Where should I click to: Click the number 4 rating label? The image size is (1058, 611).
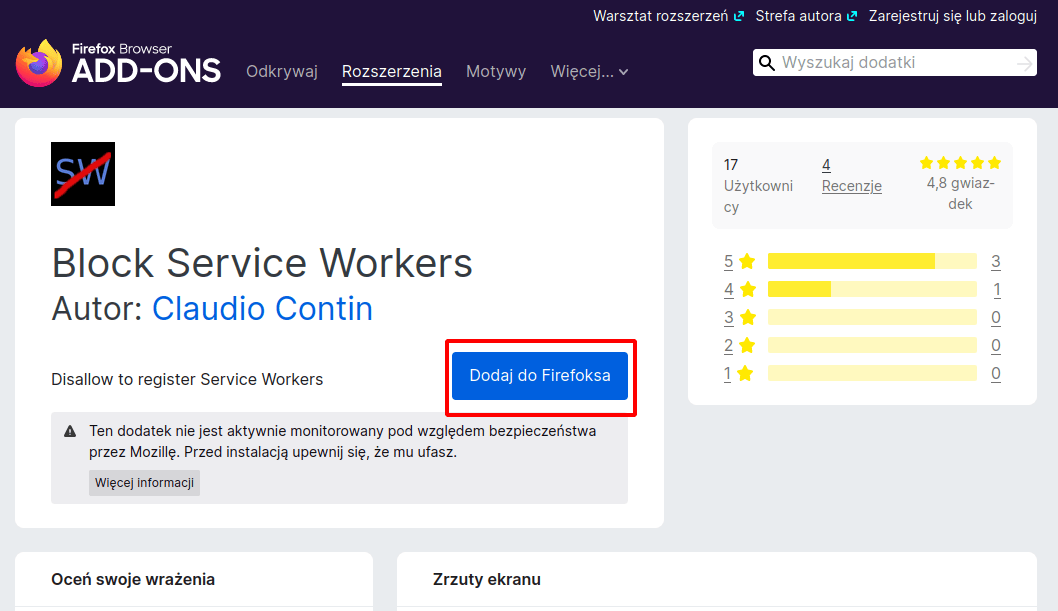tap(729, 290)
